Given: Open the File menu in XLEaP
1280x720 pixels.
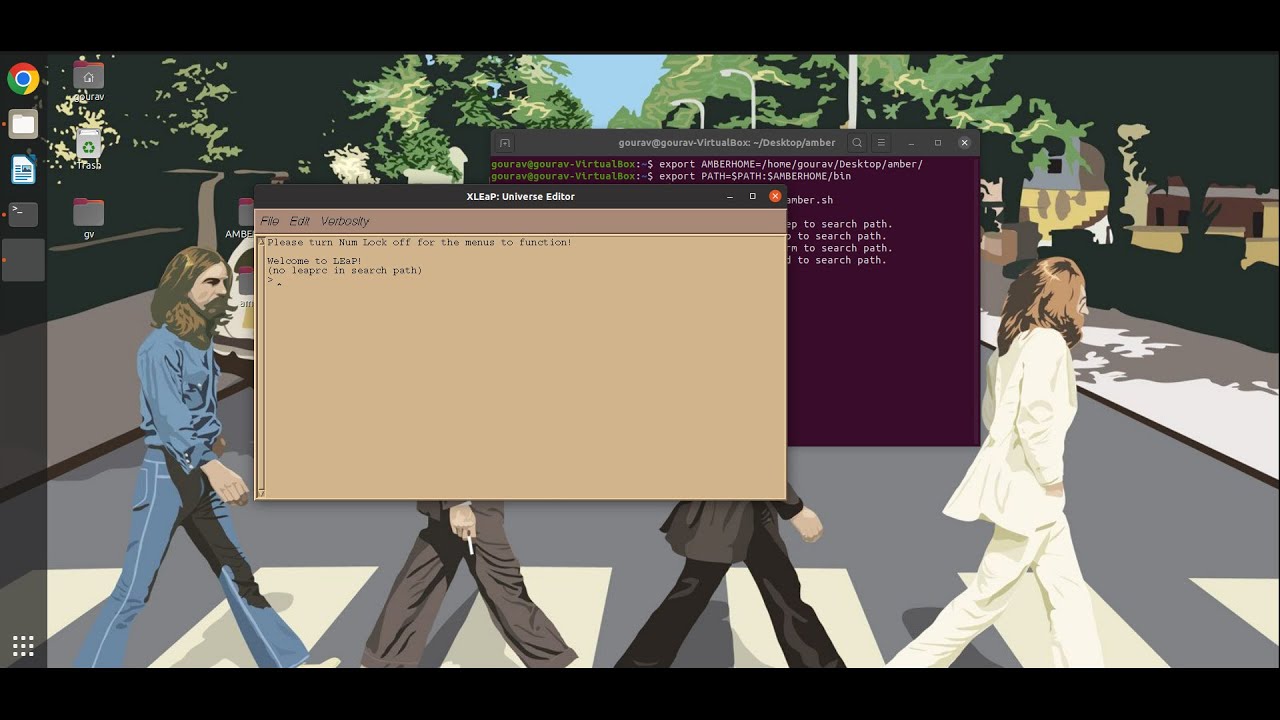Looking at the screenshot, I should [x=269, y=221].
